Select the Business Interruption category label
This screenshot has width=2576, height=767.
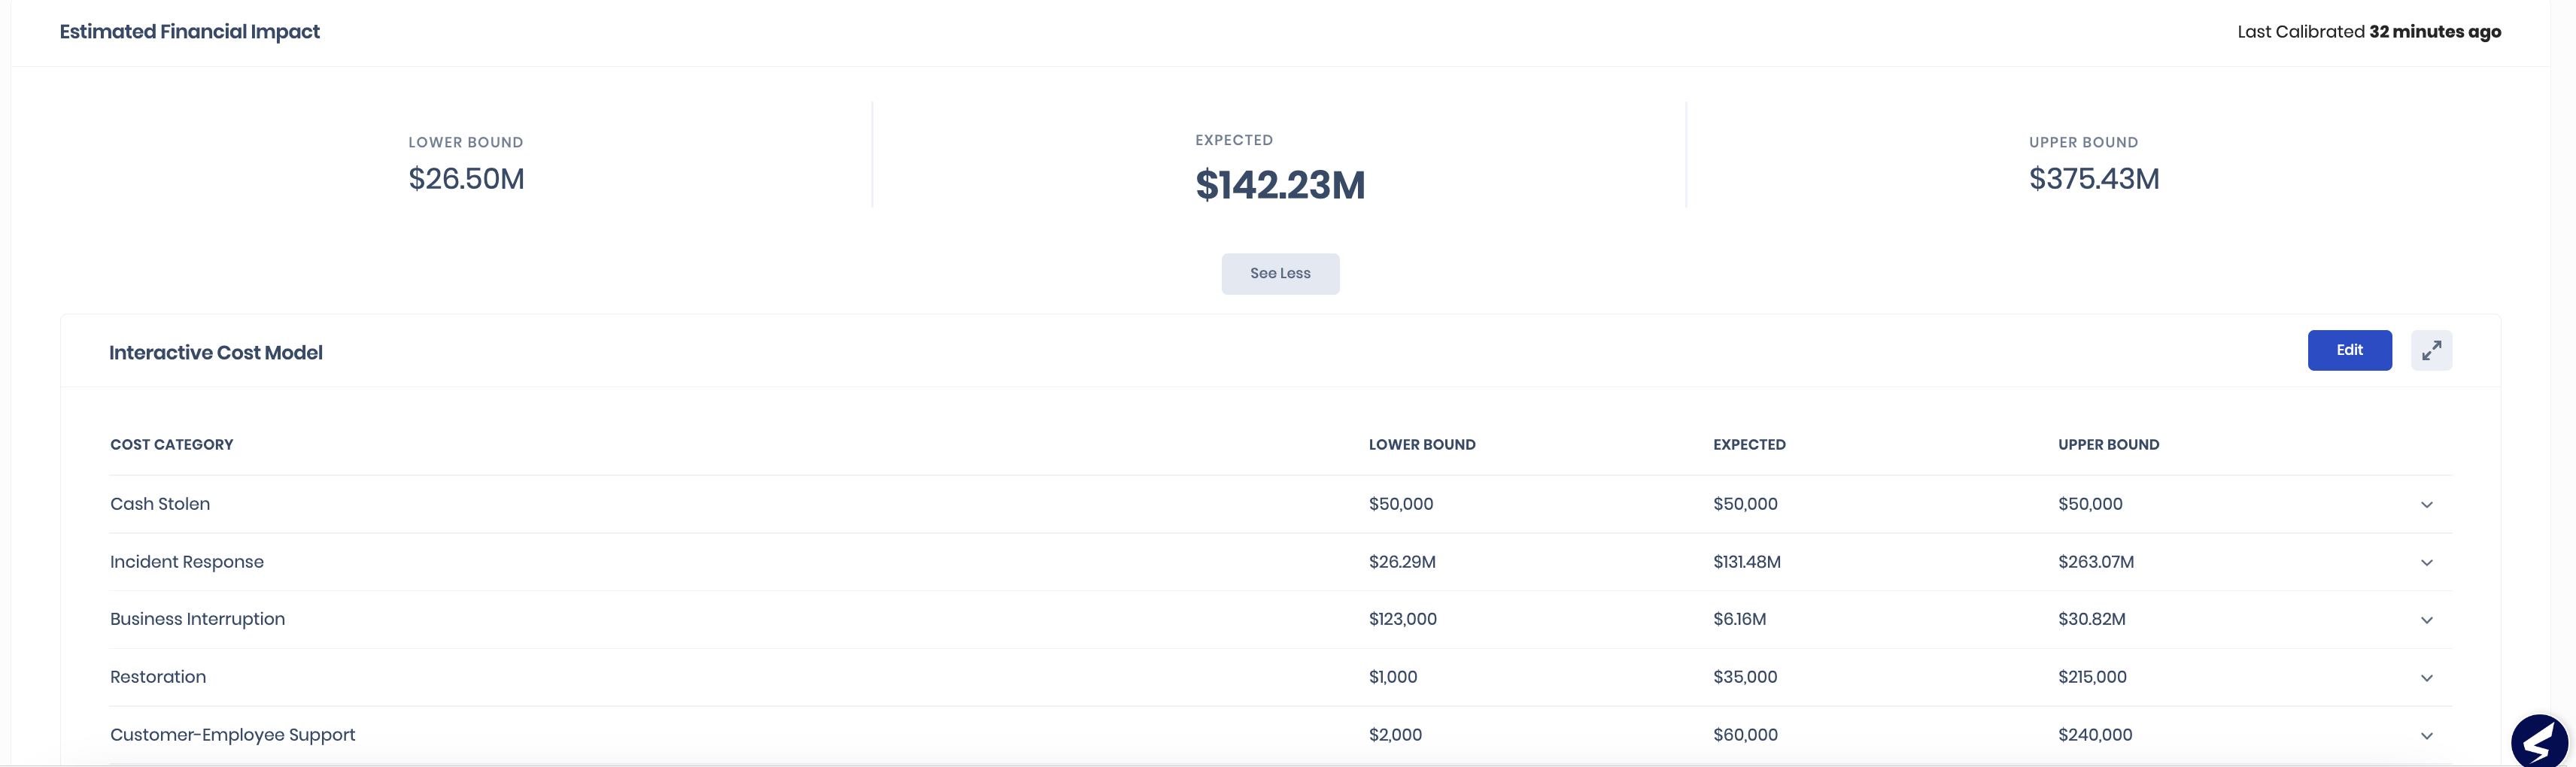pos(197,619)
